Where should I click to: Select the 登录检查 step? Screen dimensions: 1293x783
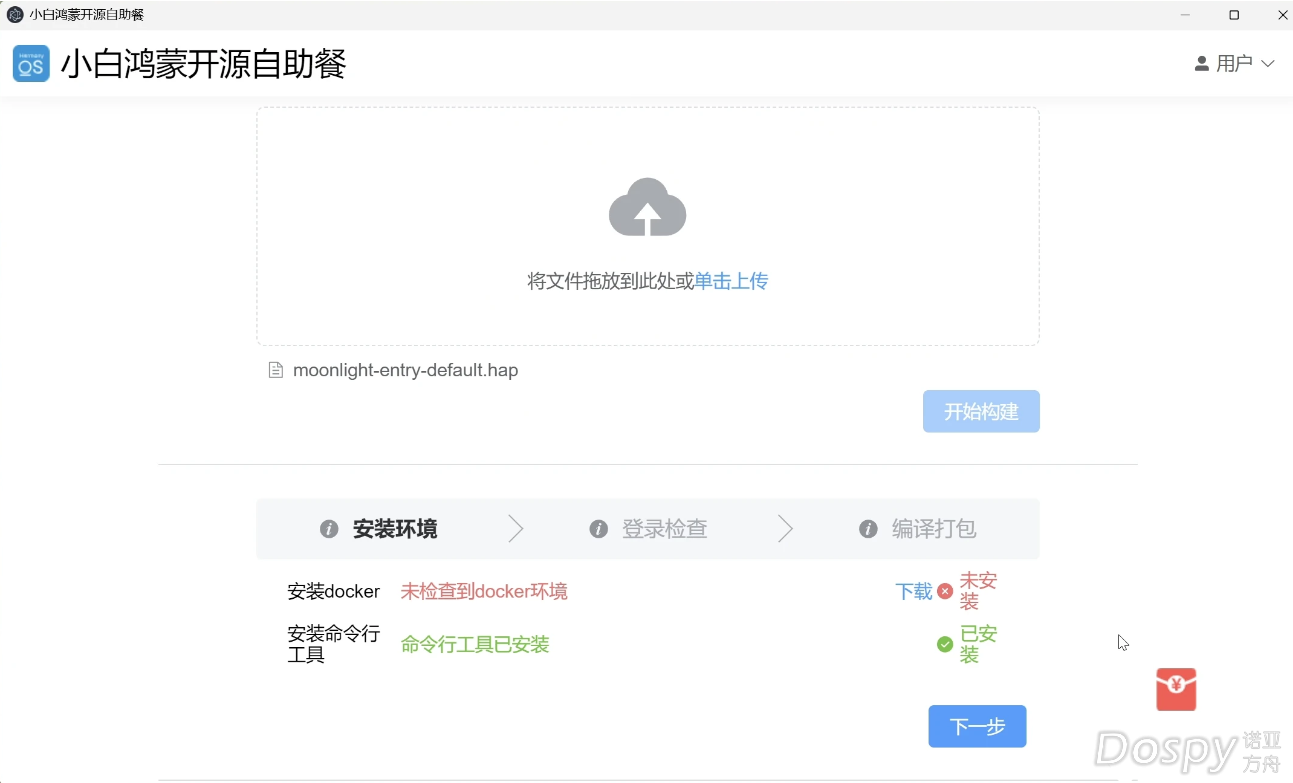click(649, 529)
